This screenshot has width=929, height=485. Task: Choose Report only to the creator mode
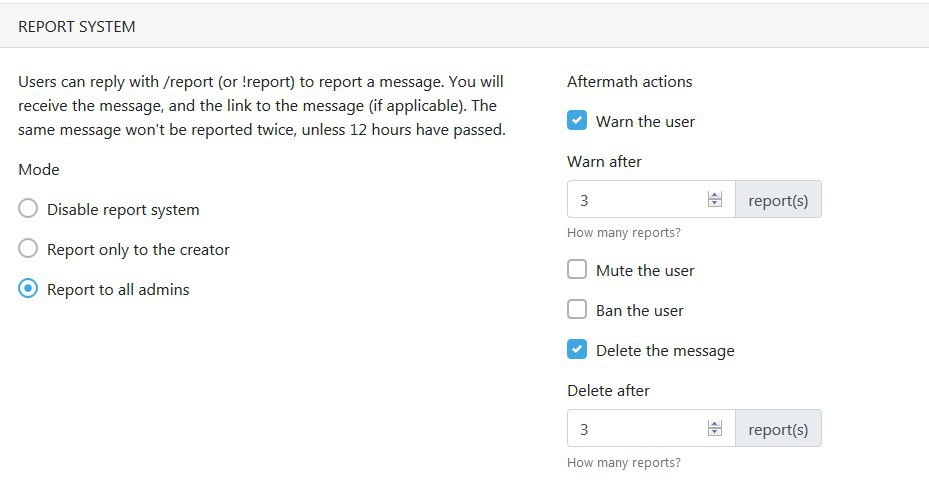(28, 249)
